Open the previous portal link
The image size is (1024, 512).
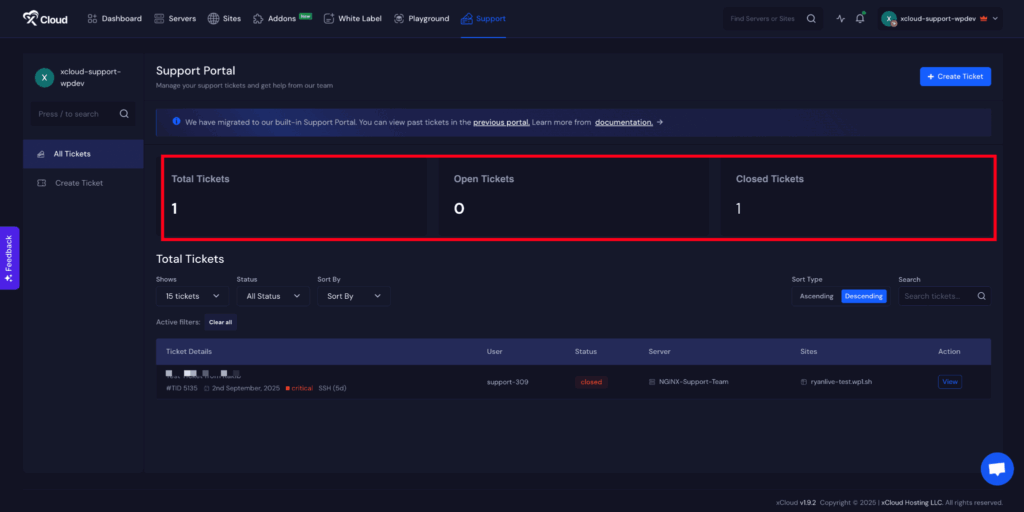click(x=500, y=122)
